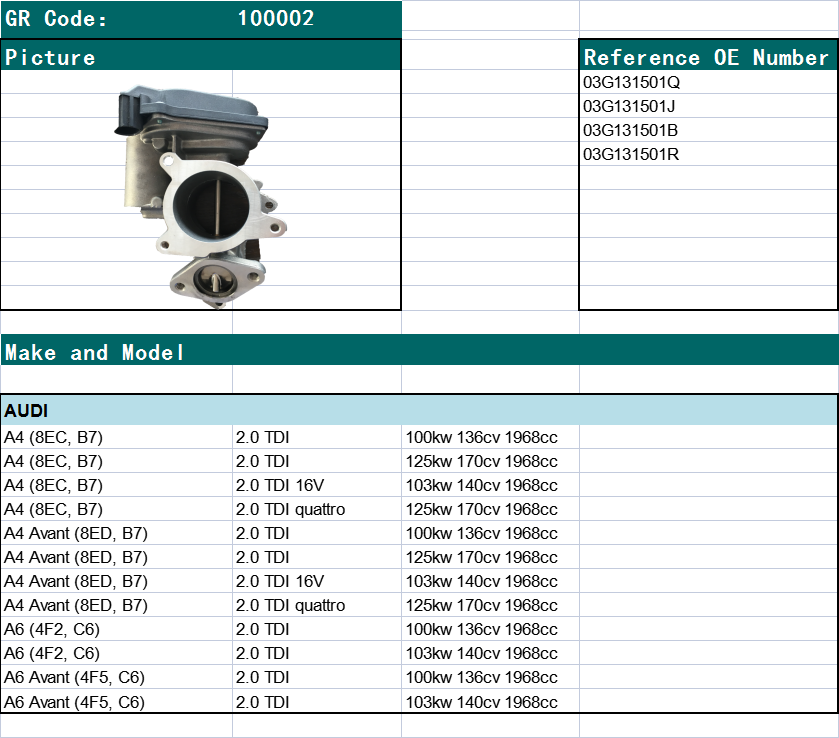Select the AUDI make heading row

419,410
